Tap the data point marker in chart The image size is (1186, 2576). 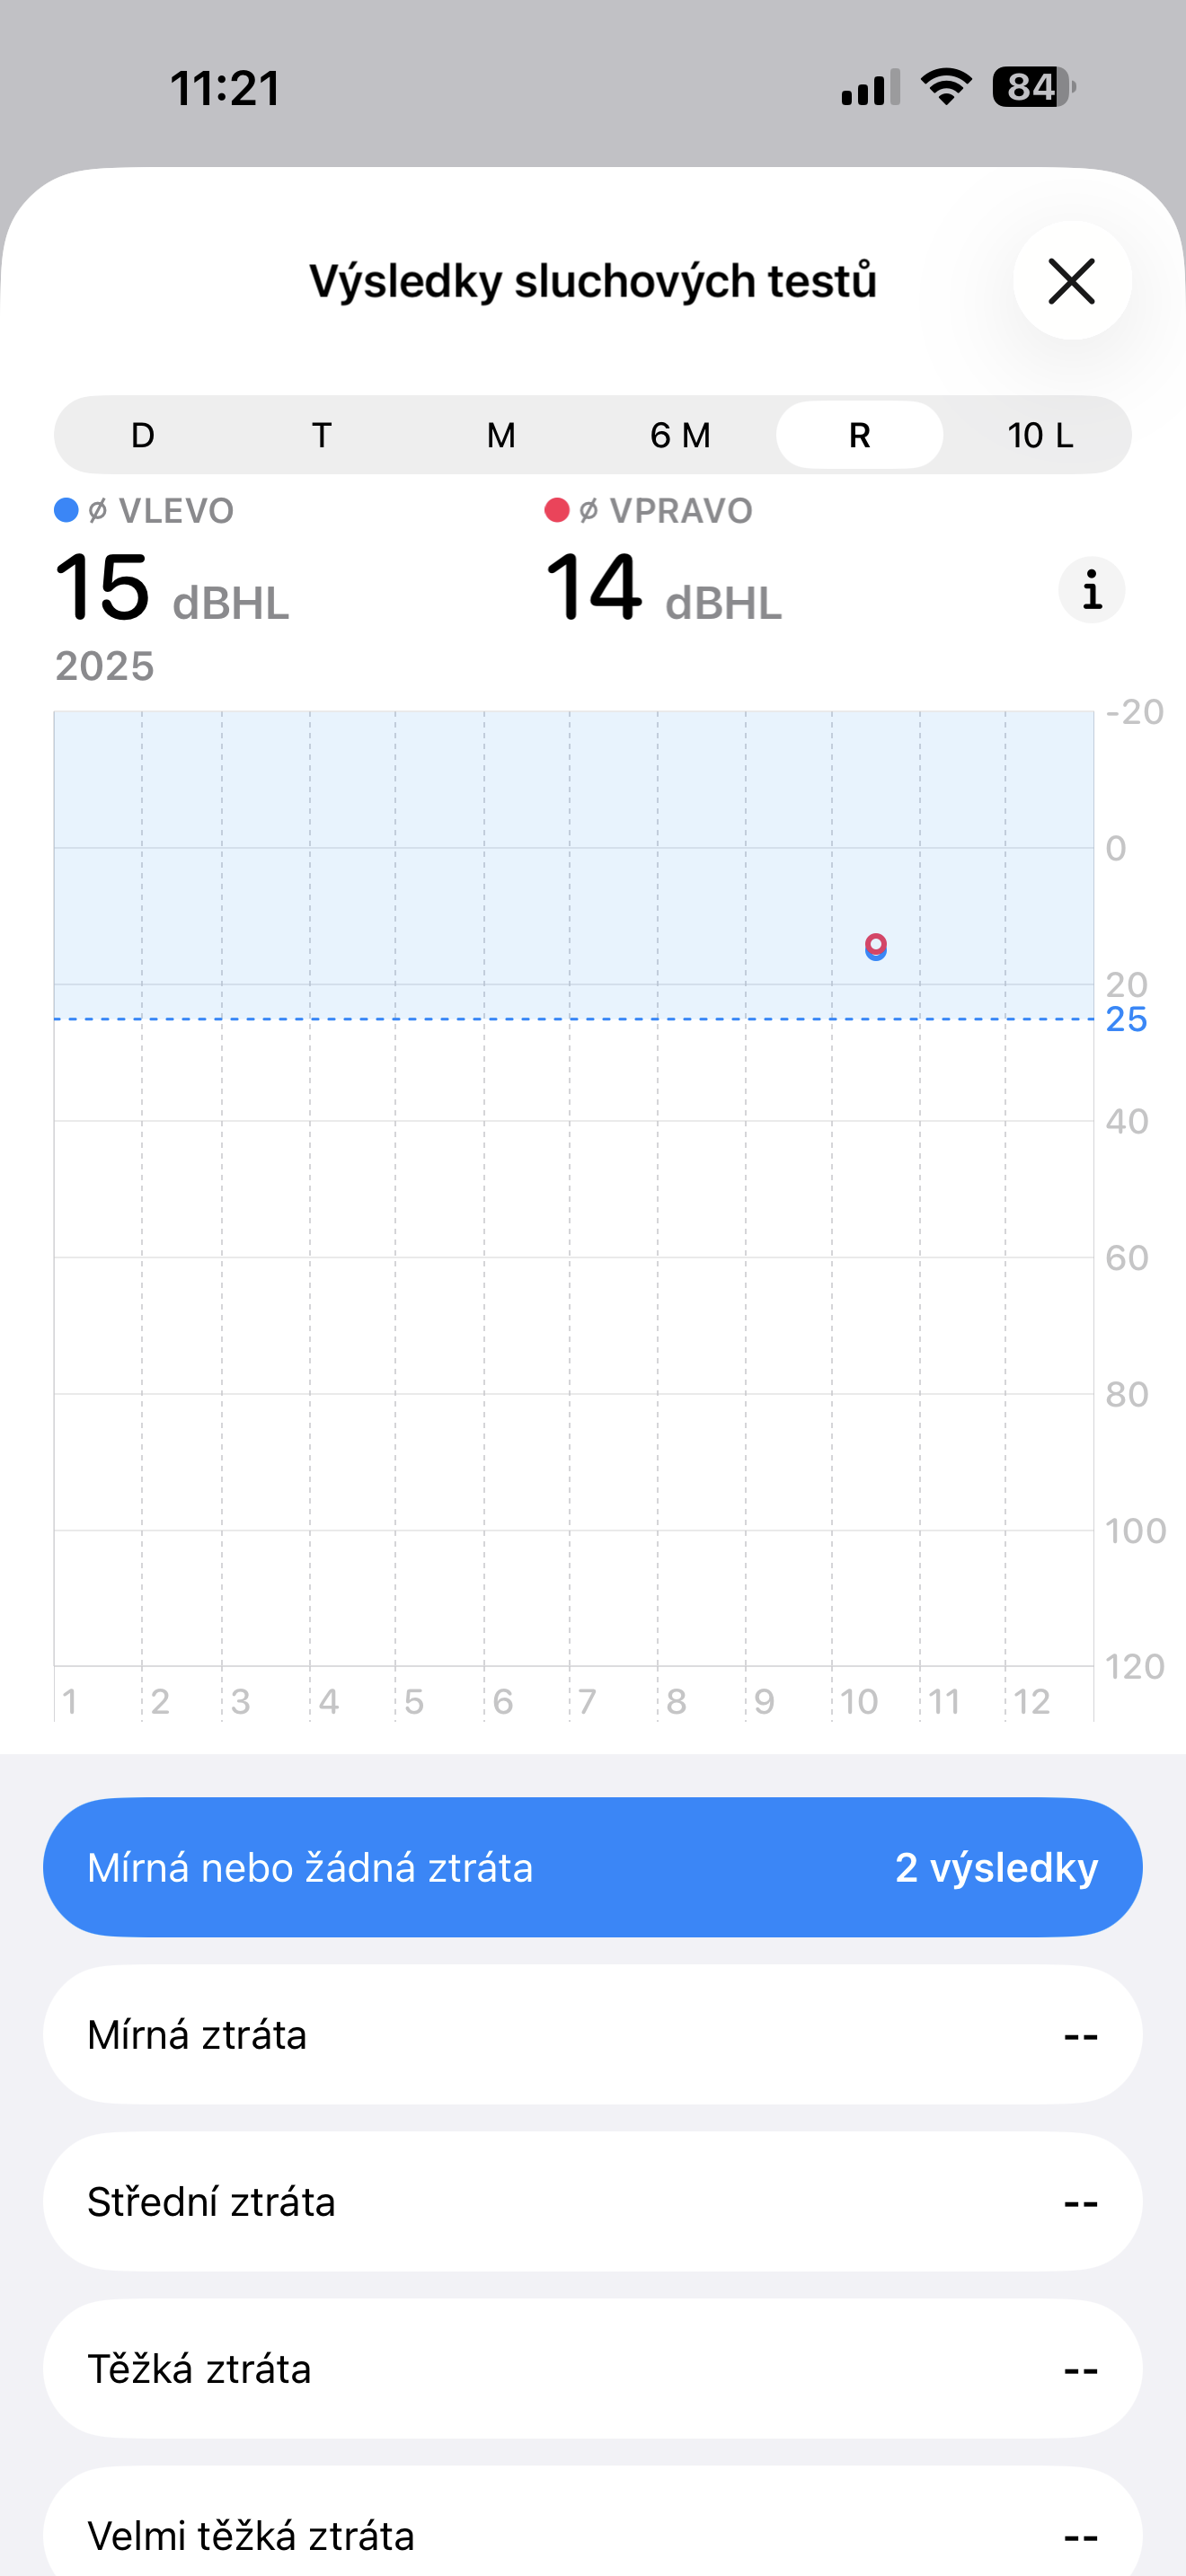coord(876,946)
